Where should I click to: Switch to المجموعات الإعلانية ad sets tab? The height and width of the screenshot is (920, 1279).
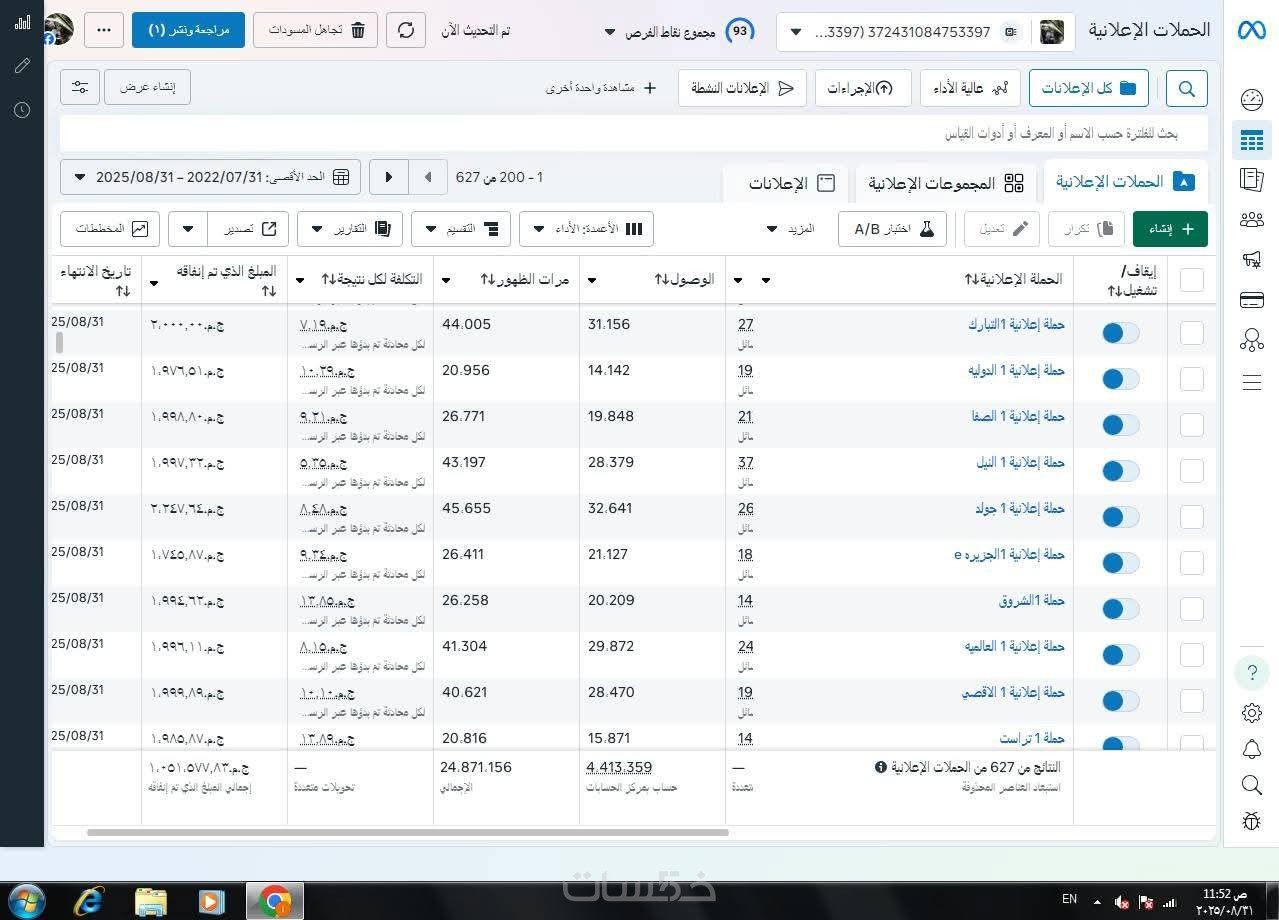point(946,183)
